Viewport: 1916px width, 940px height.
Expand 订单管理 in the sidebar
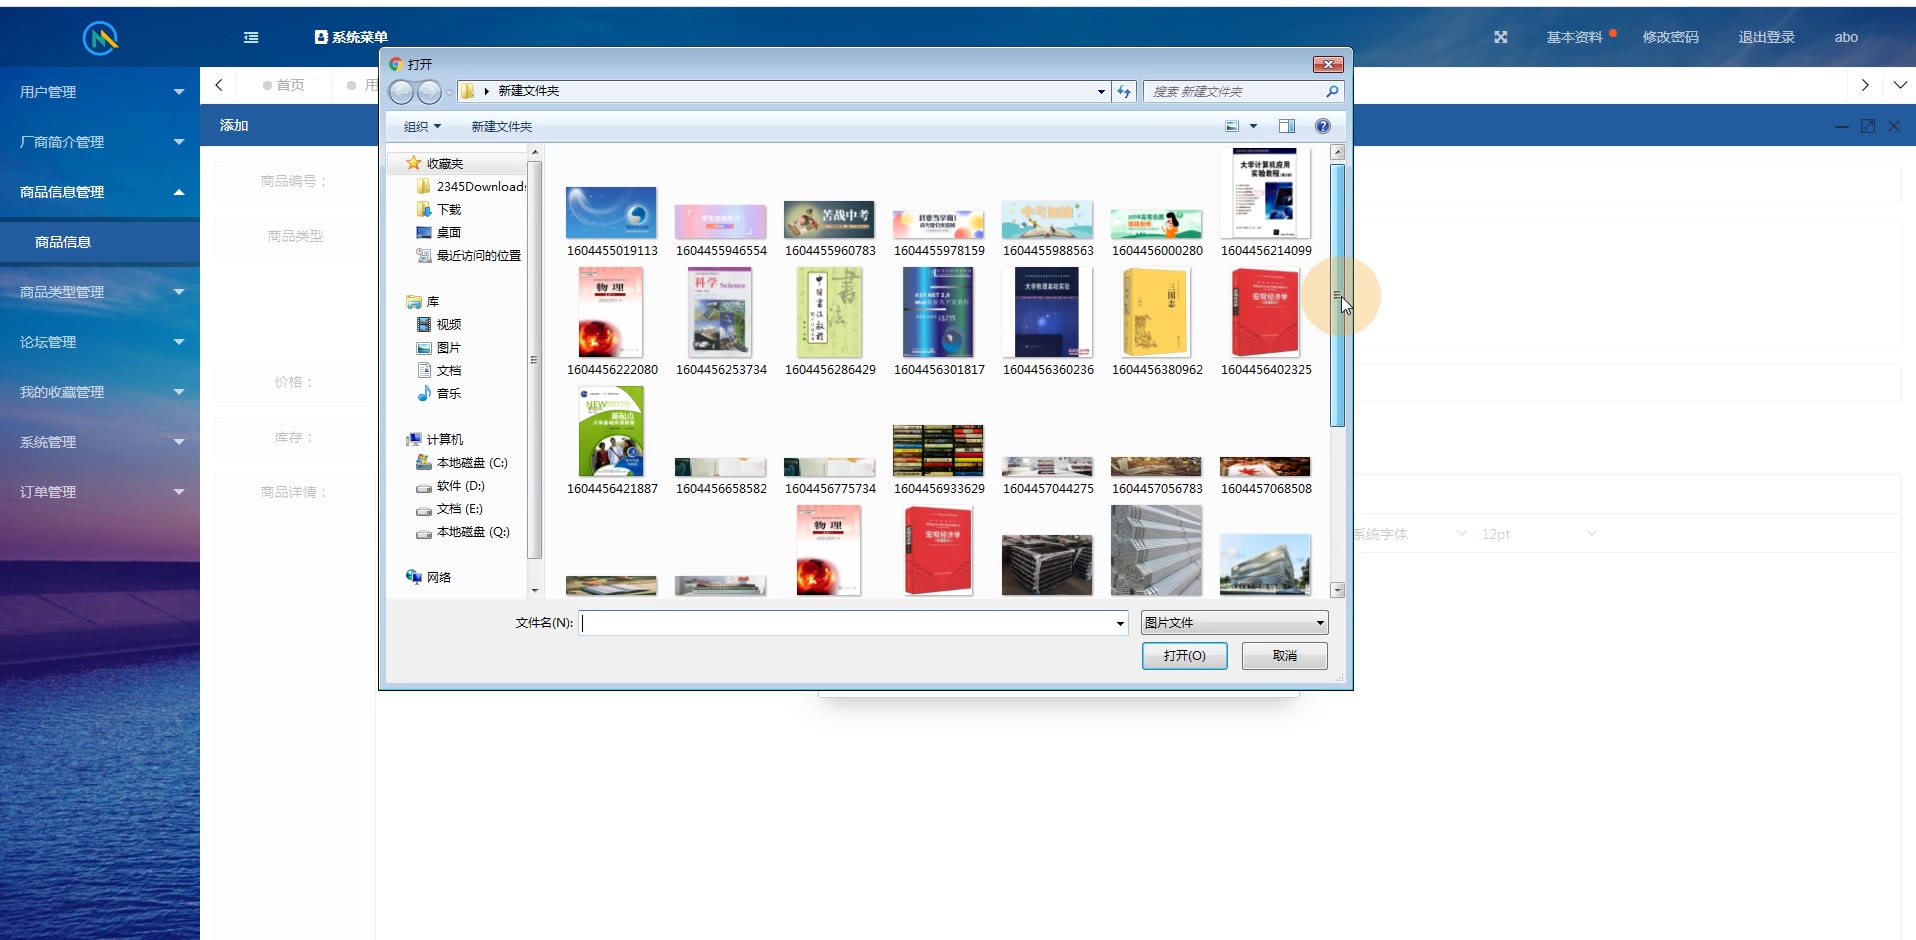100,492
